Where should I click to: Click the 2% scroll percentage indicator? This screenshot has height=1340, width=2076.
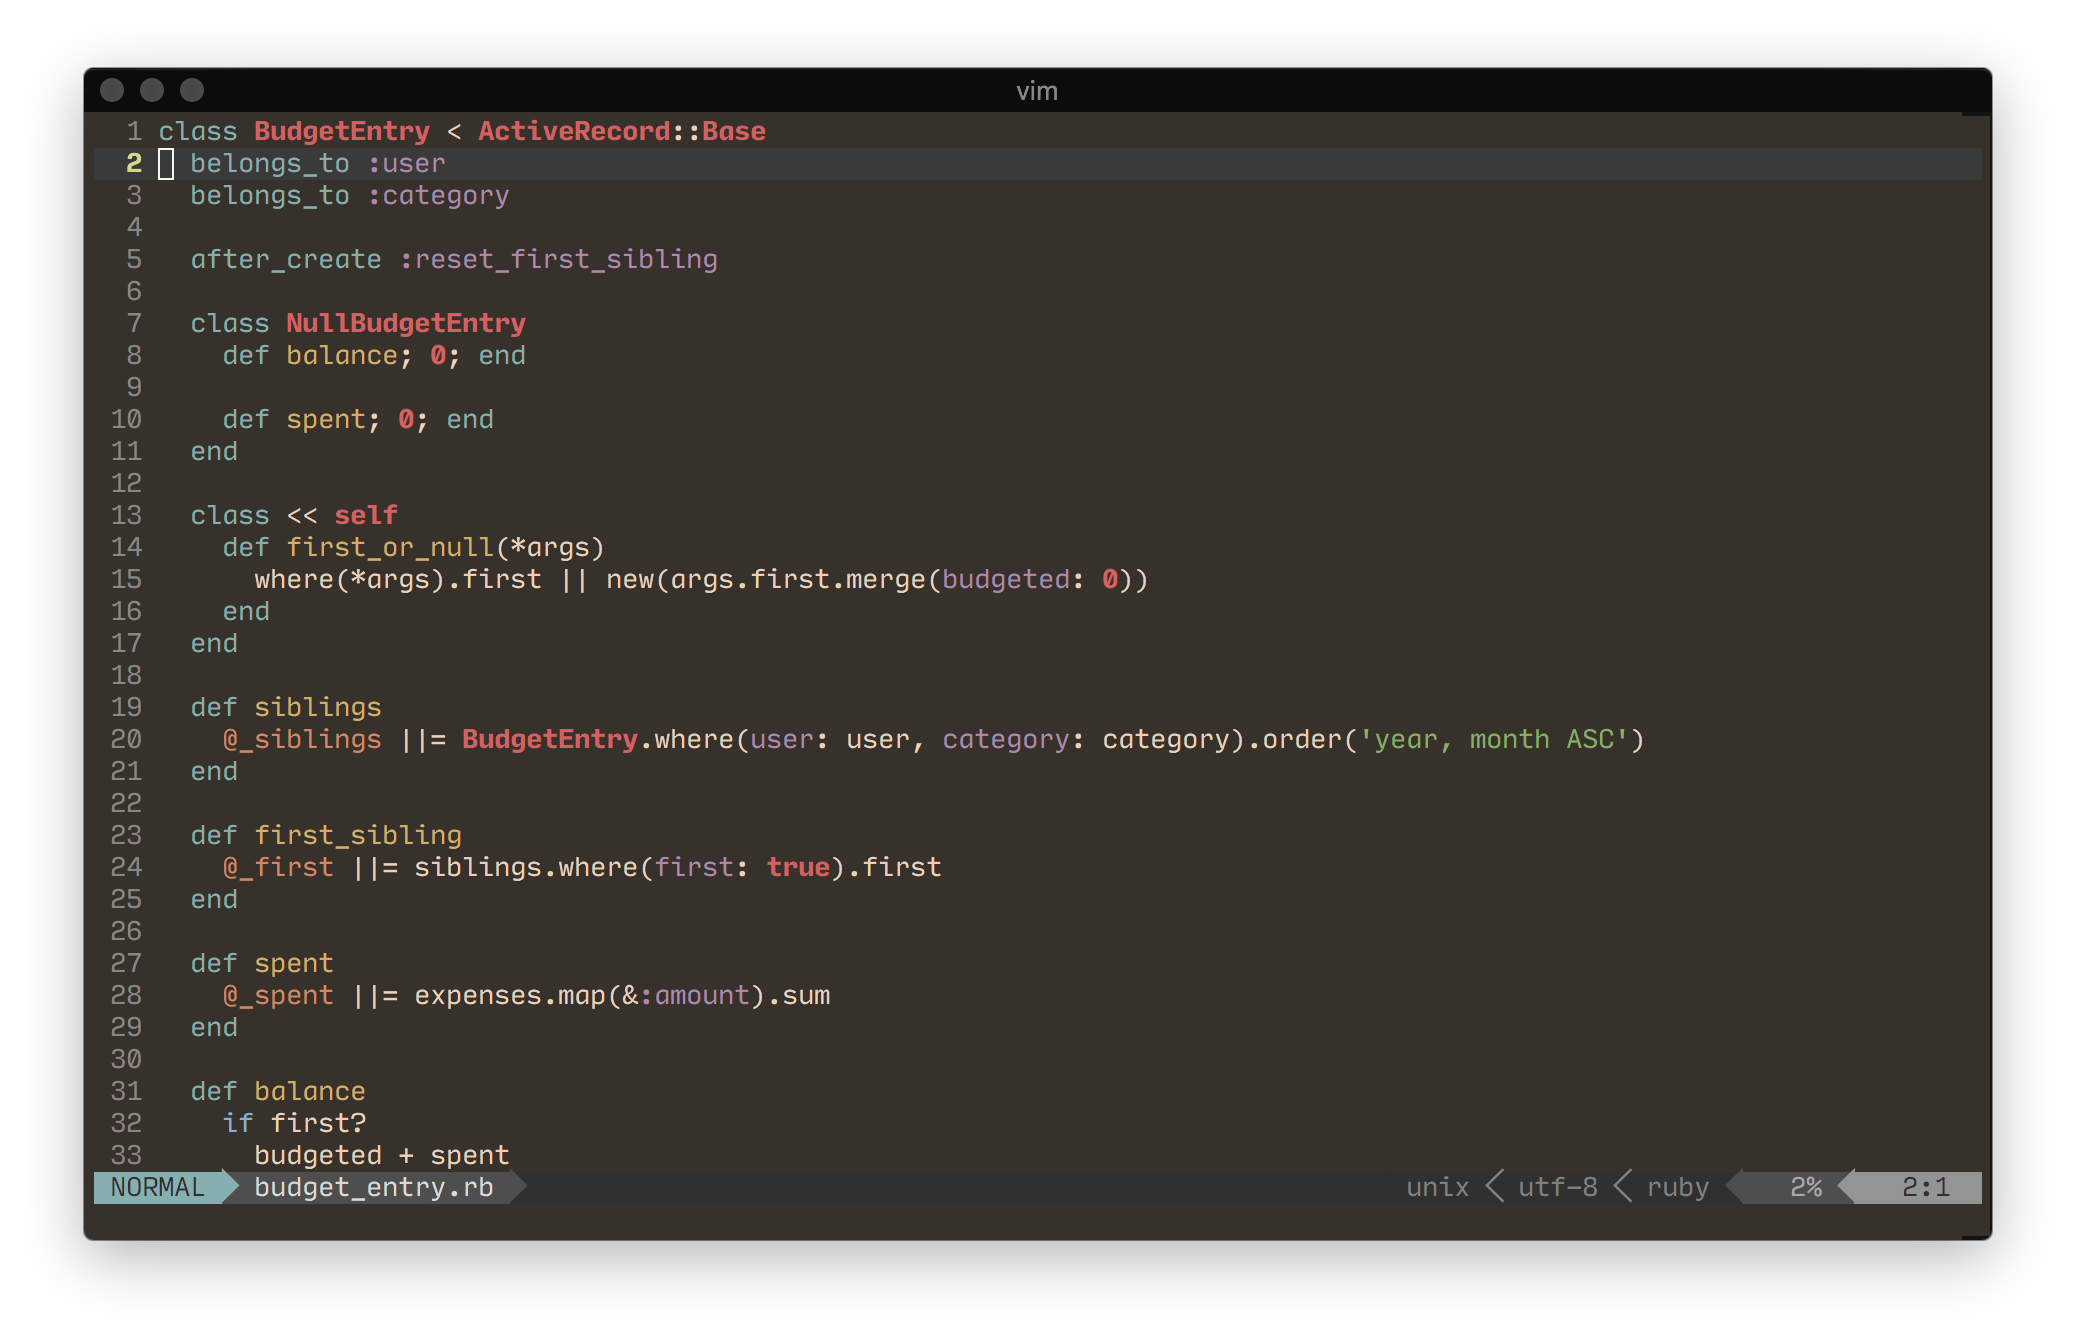coord(1806,1187)
